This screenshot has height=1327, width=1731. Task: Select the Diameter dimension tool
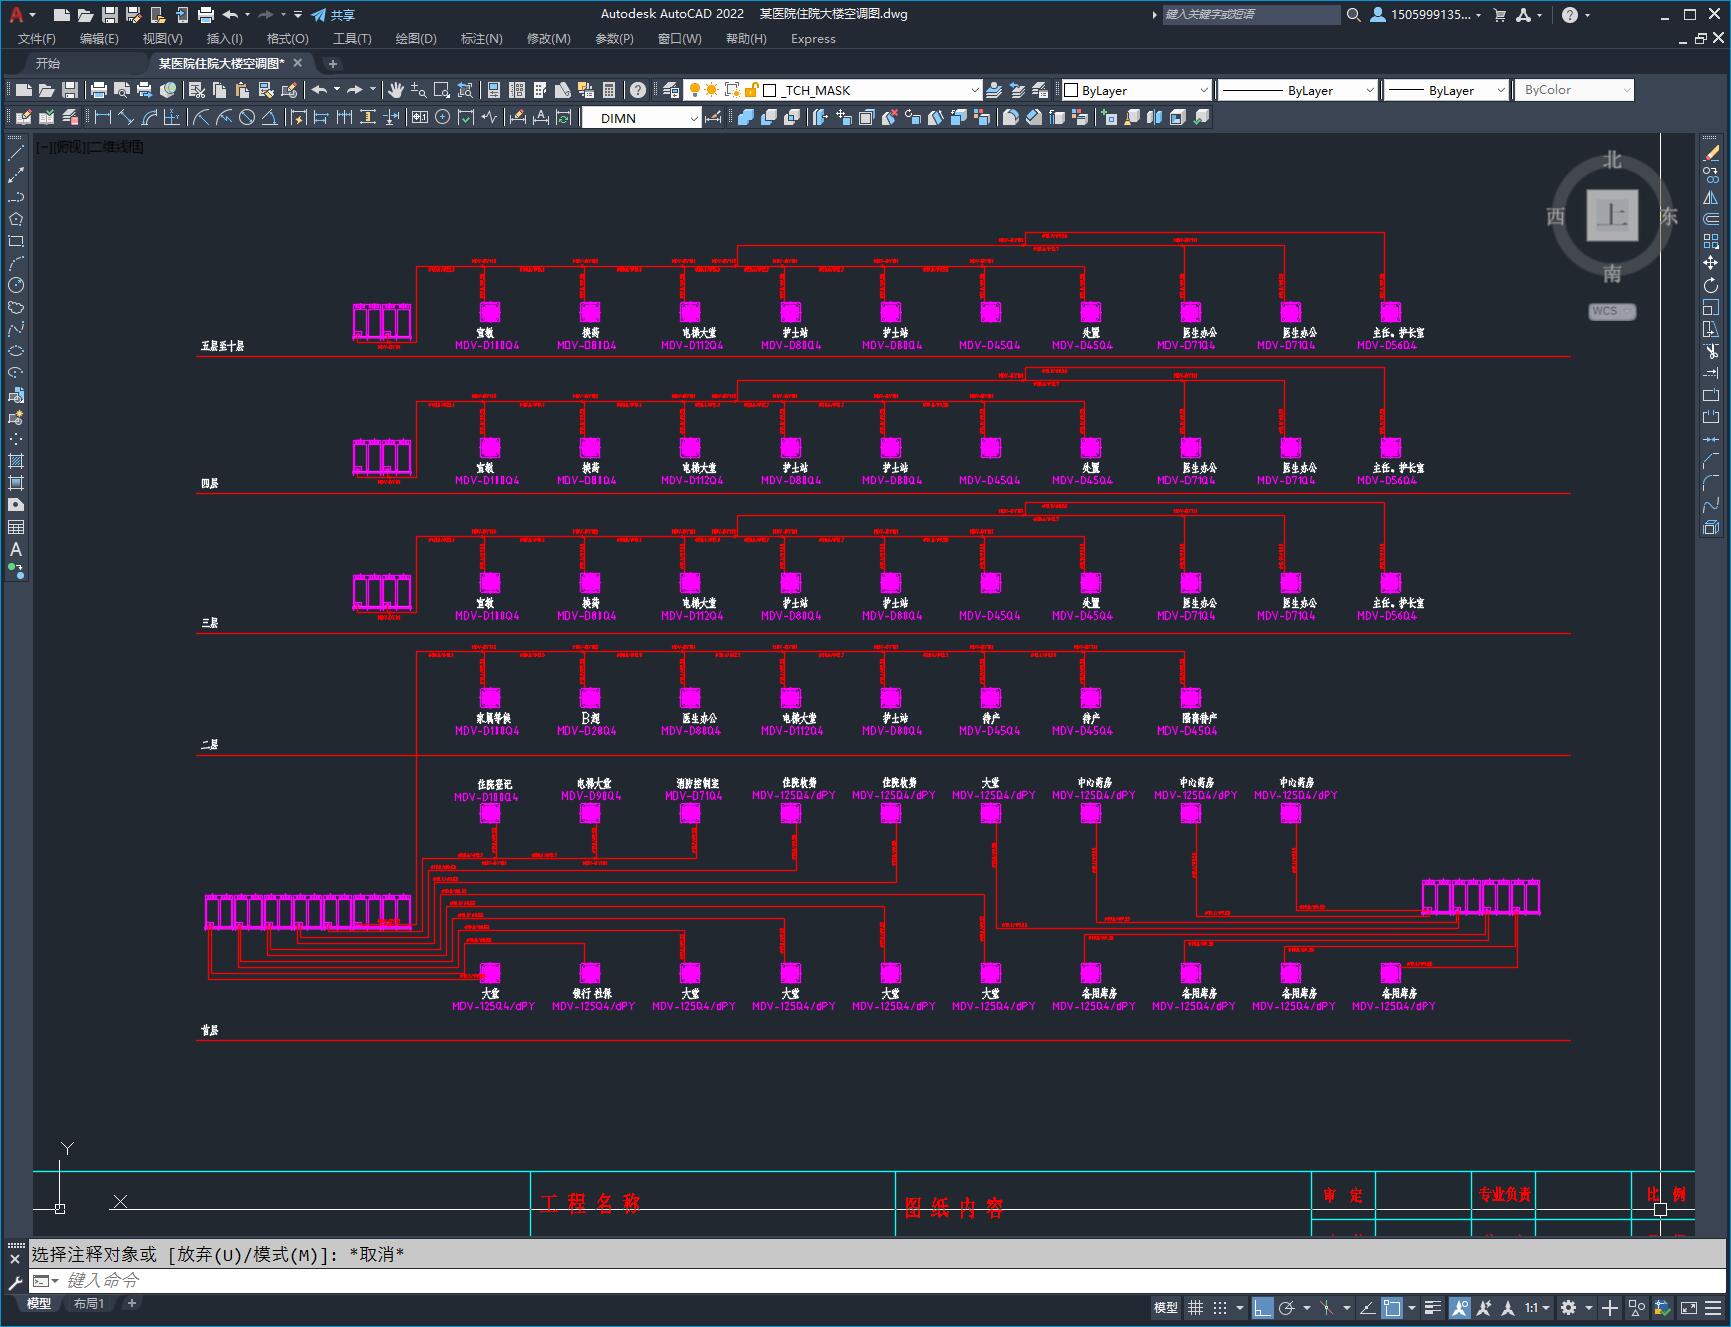247,117
